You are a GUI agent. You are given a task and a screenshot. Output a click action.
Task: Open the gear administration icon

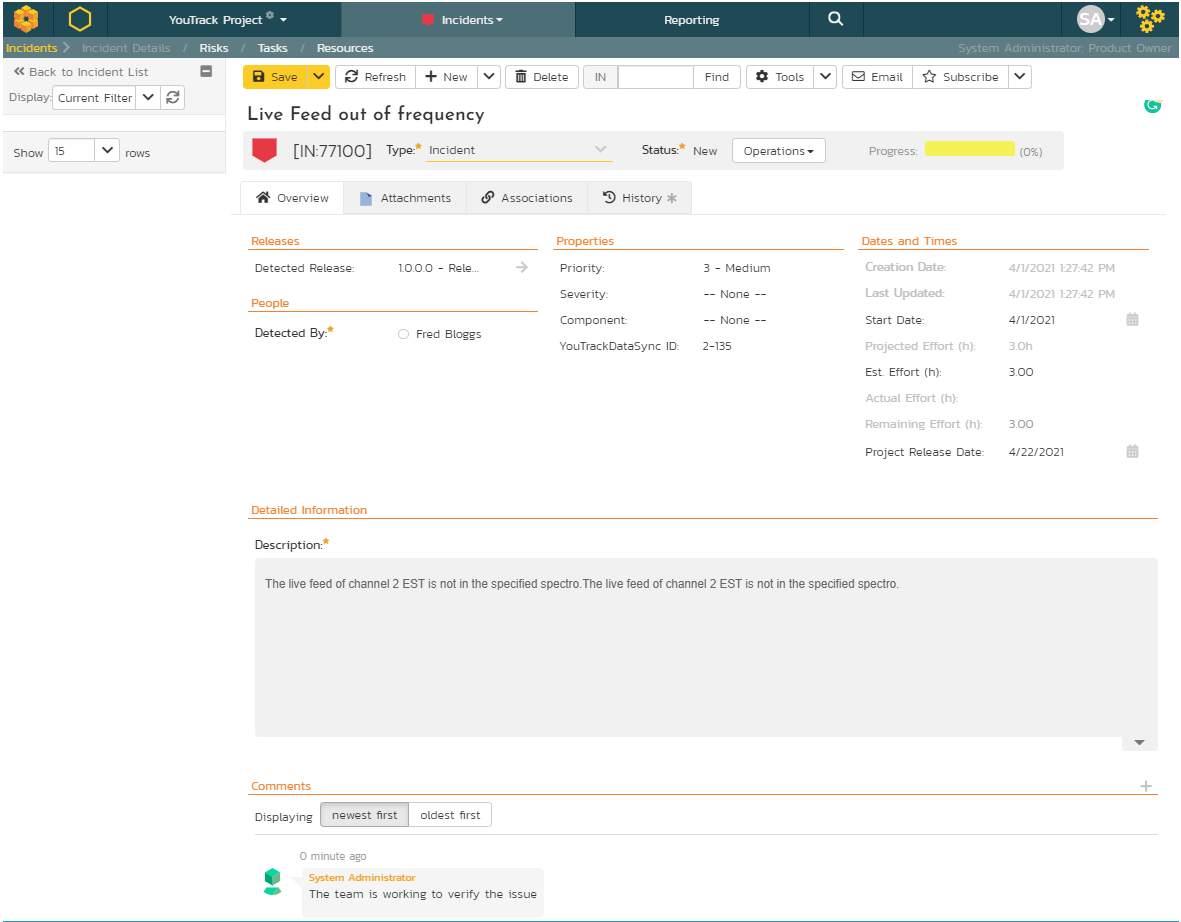[1151, 19]
